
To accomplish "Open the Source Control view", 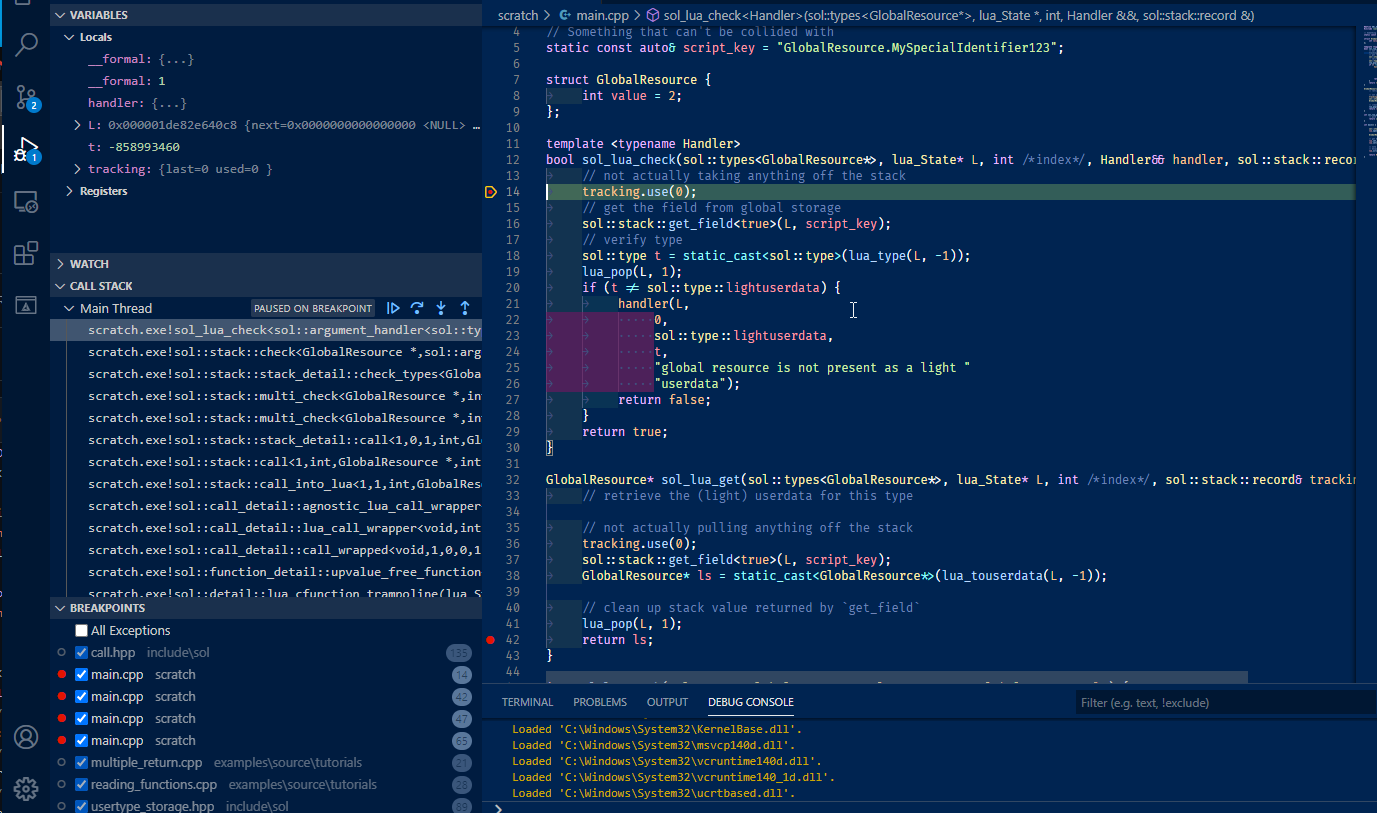I will click(x=25, y=98).
